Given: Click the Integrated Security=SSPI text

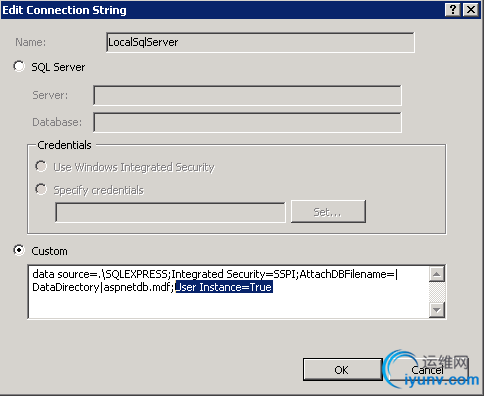Looking at the screenshot, I should [x=234, y=274].
